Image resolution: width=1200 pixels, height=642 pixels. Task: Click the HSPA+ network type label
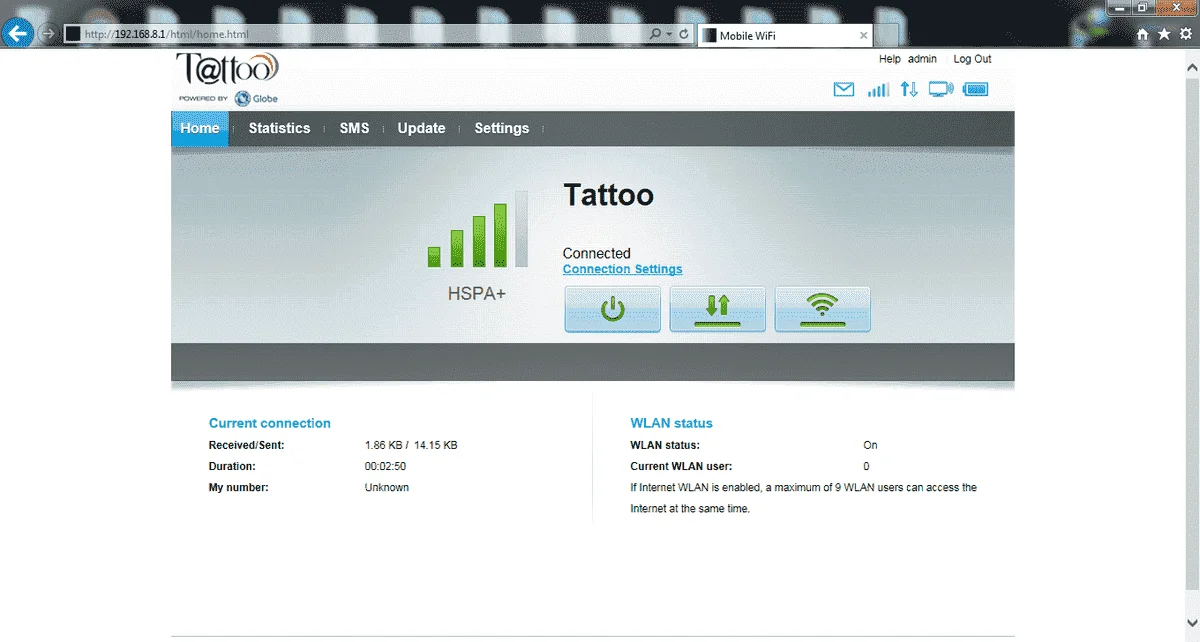[477, 295]
